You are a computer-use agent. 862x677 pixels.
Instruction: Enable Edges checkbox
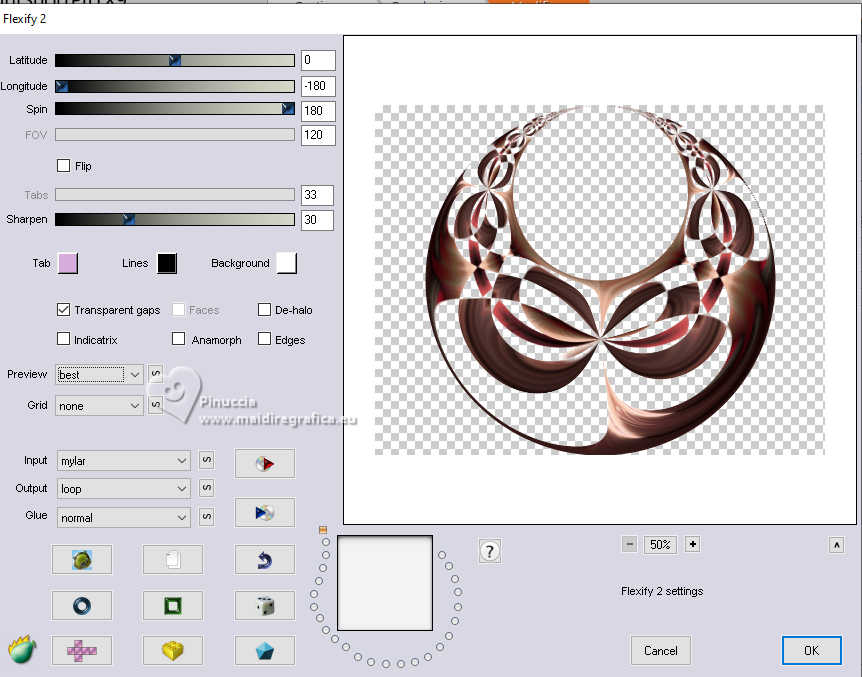264,339
